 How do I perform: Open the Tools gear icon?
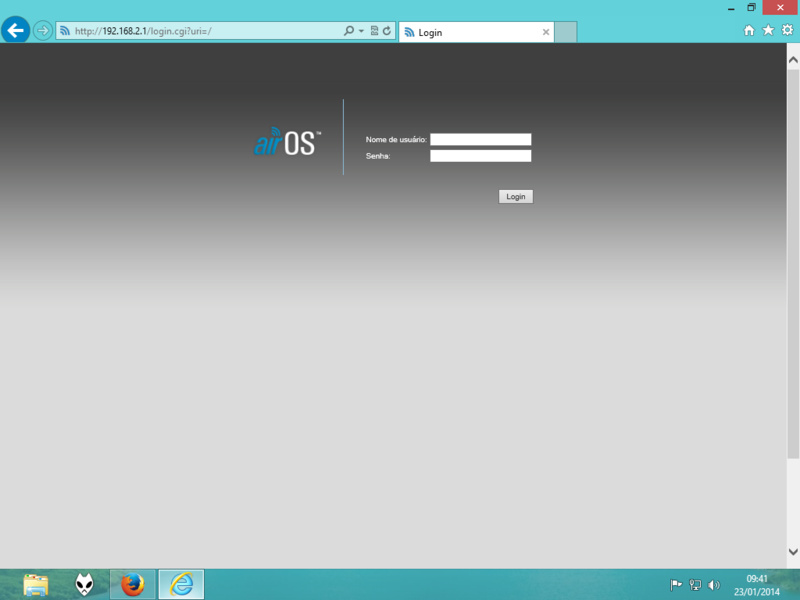point(787,30)
